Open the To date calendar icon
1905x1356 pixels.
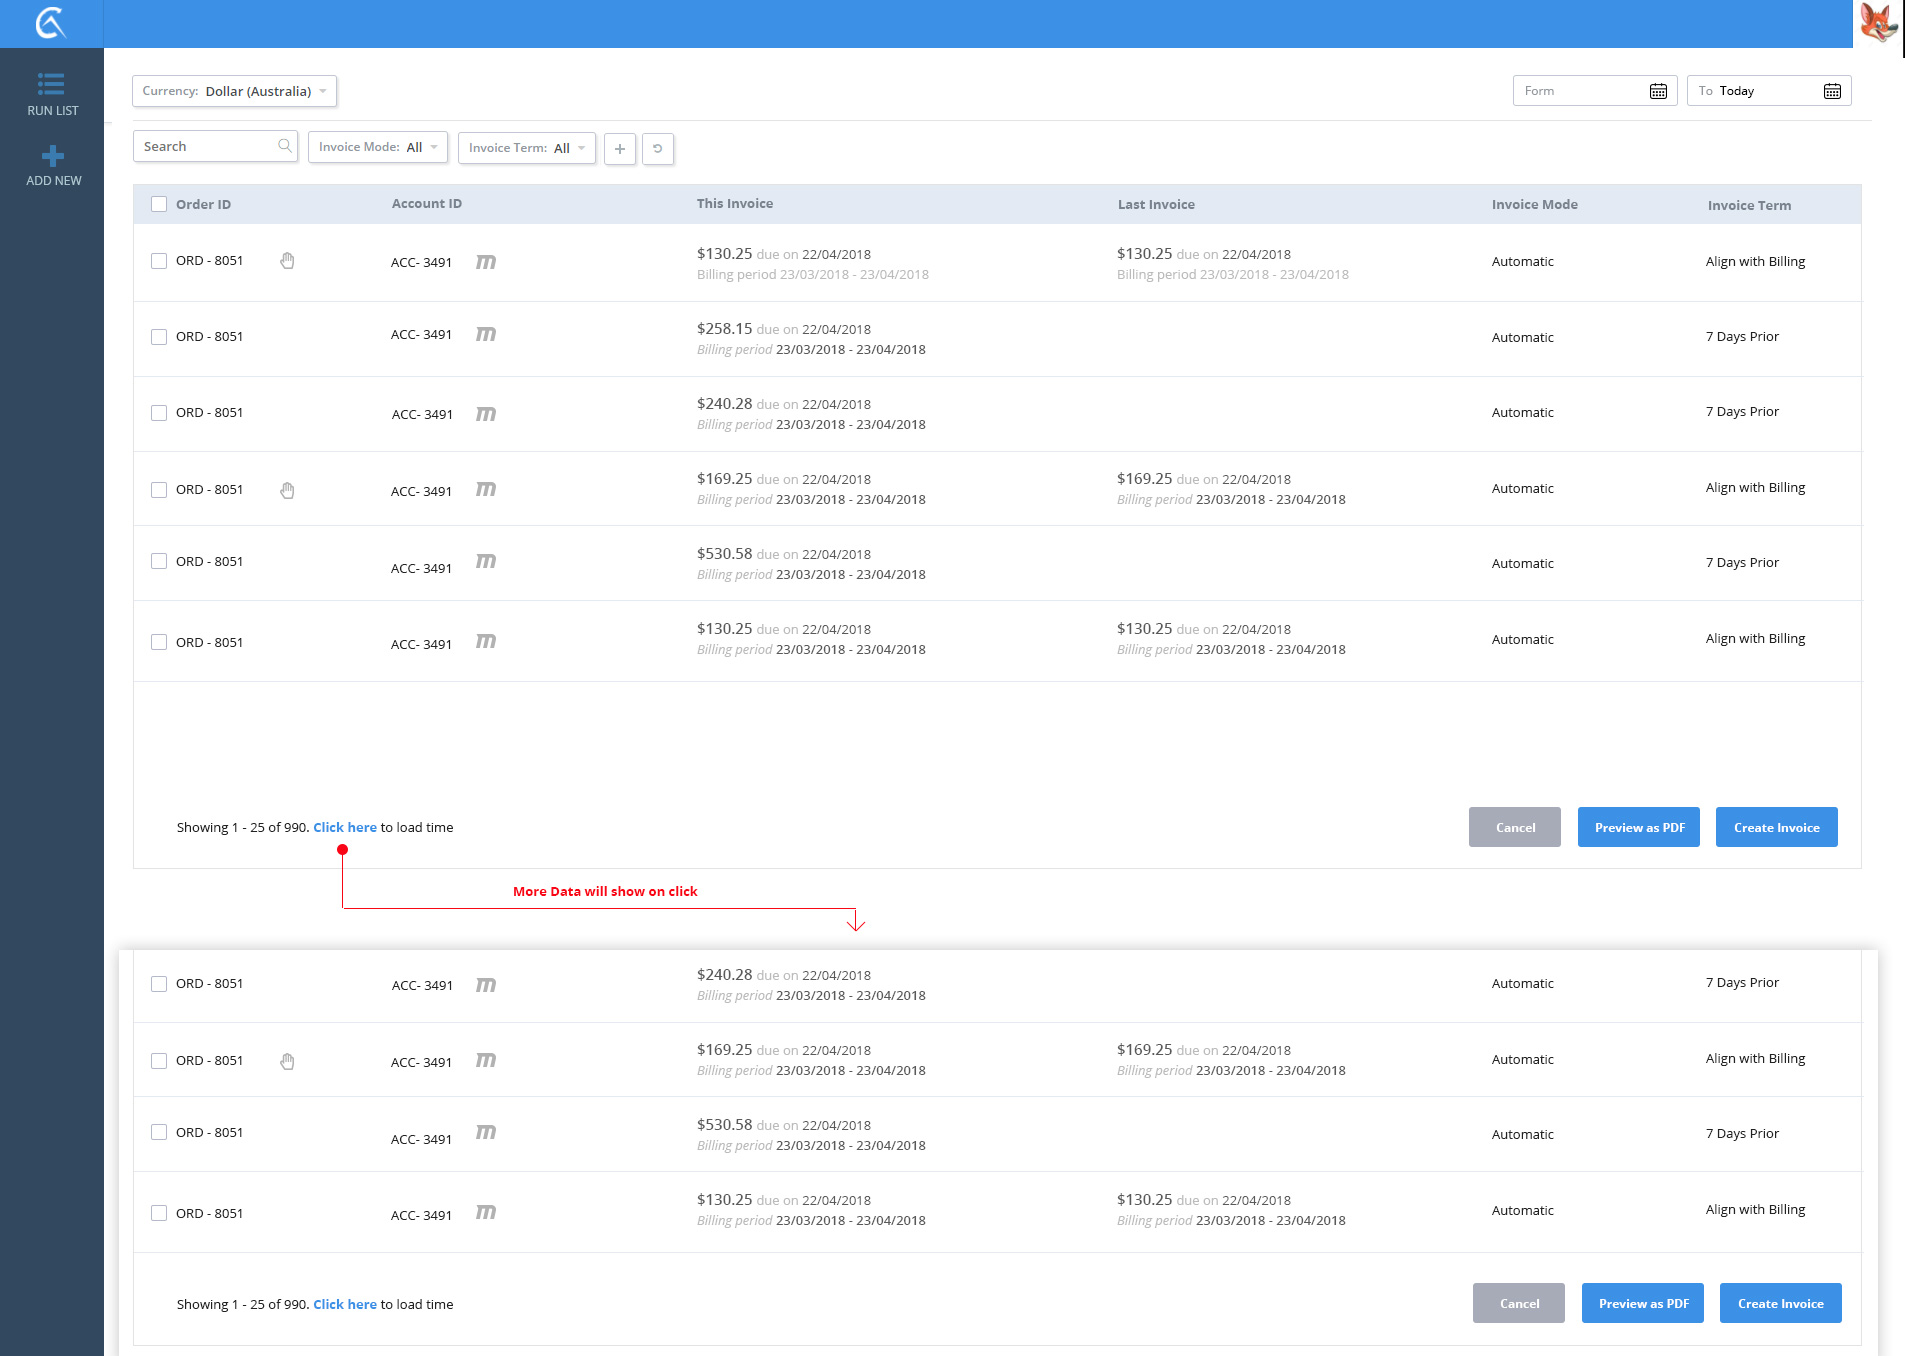pos(1832,91)
